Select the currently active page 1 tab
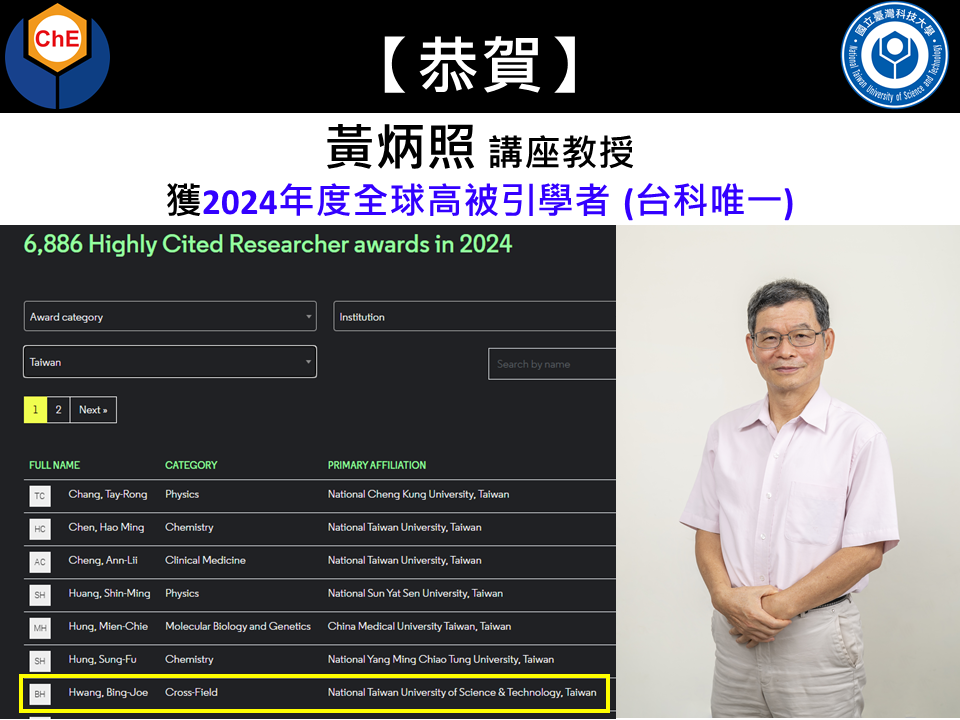 [35, 409]
